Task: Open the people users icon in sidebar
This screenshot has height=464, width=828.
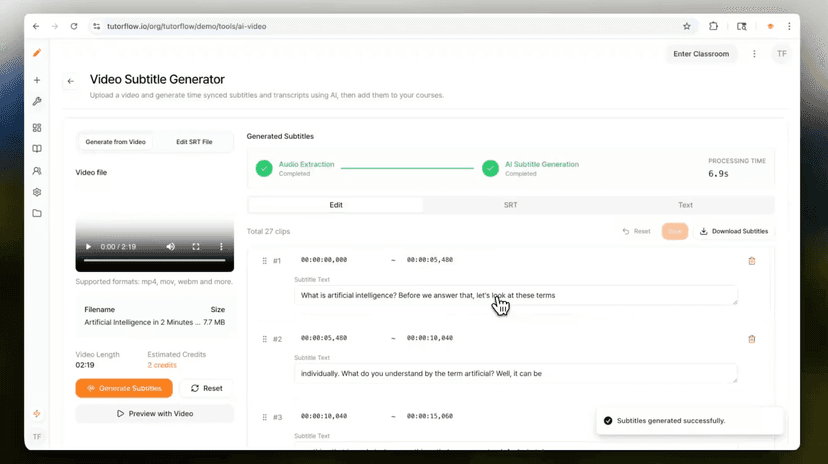Action: tap(37, 171)
